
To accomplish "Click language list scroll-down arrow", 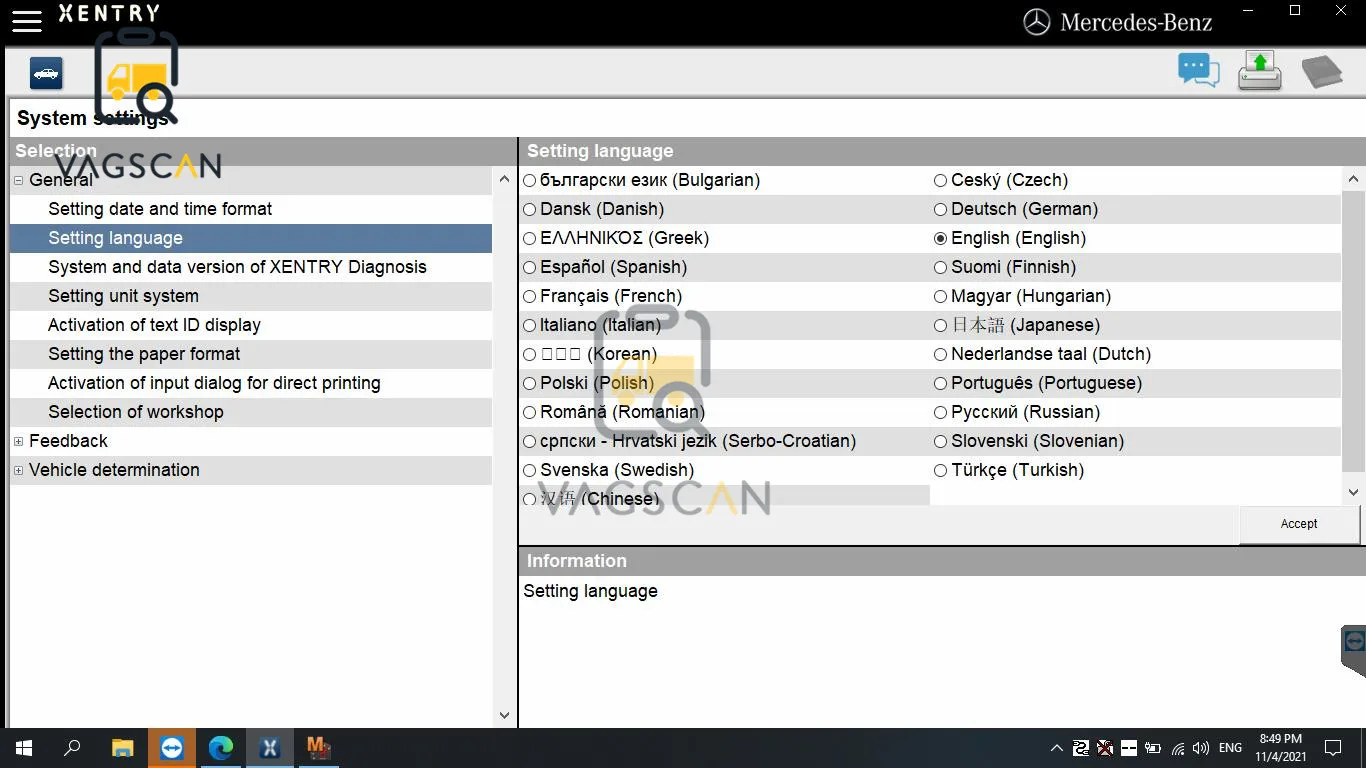I will (1353, 492).
